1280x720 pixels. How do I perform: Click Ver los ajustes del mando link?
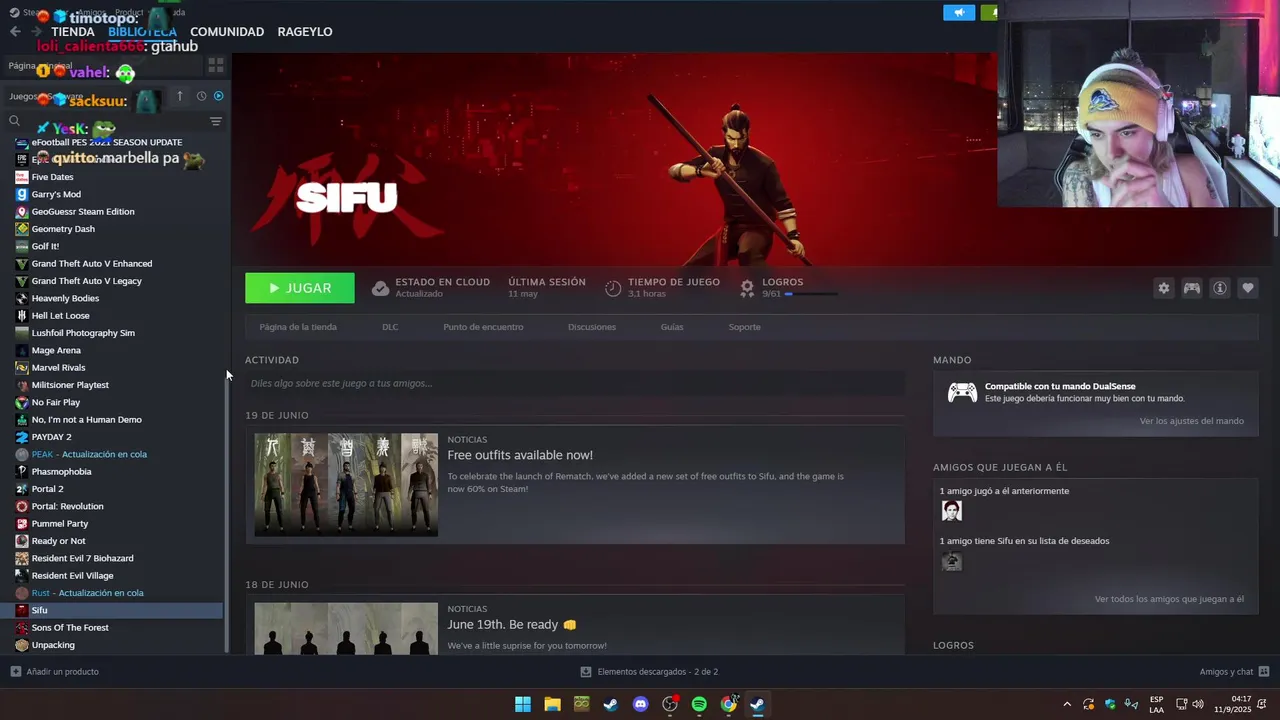tap(1192, 421)
